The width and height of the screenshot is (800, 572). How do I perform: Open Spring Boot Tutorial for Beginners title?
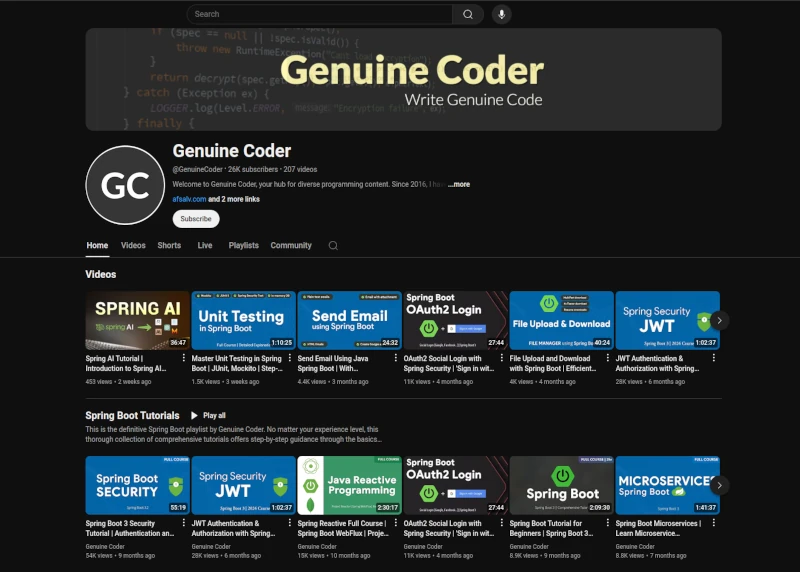pos(551,528)
